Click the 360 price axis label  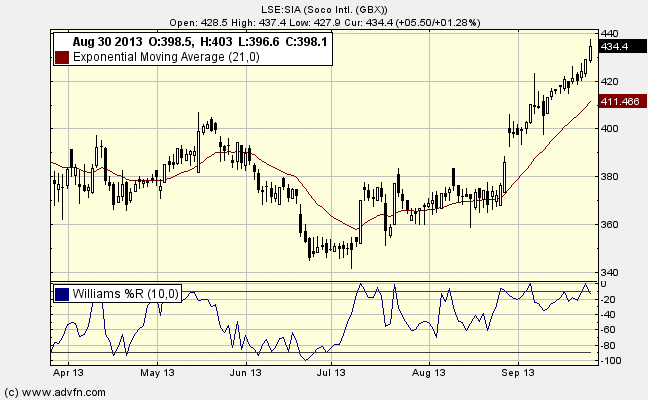coord(610,224)
